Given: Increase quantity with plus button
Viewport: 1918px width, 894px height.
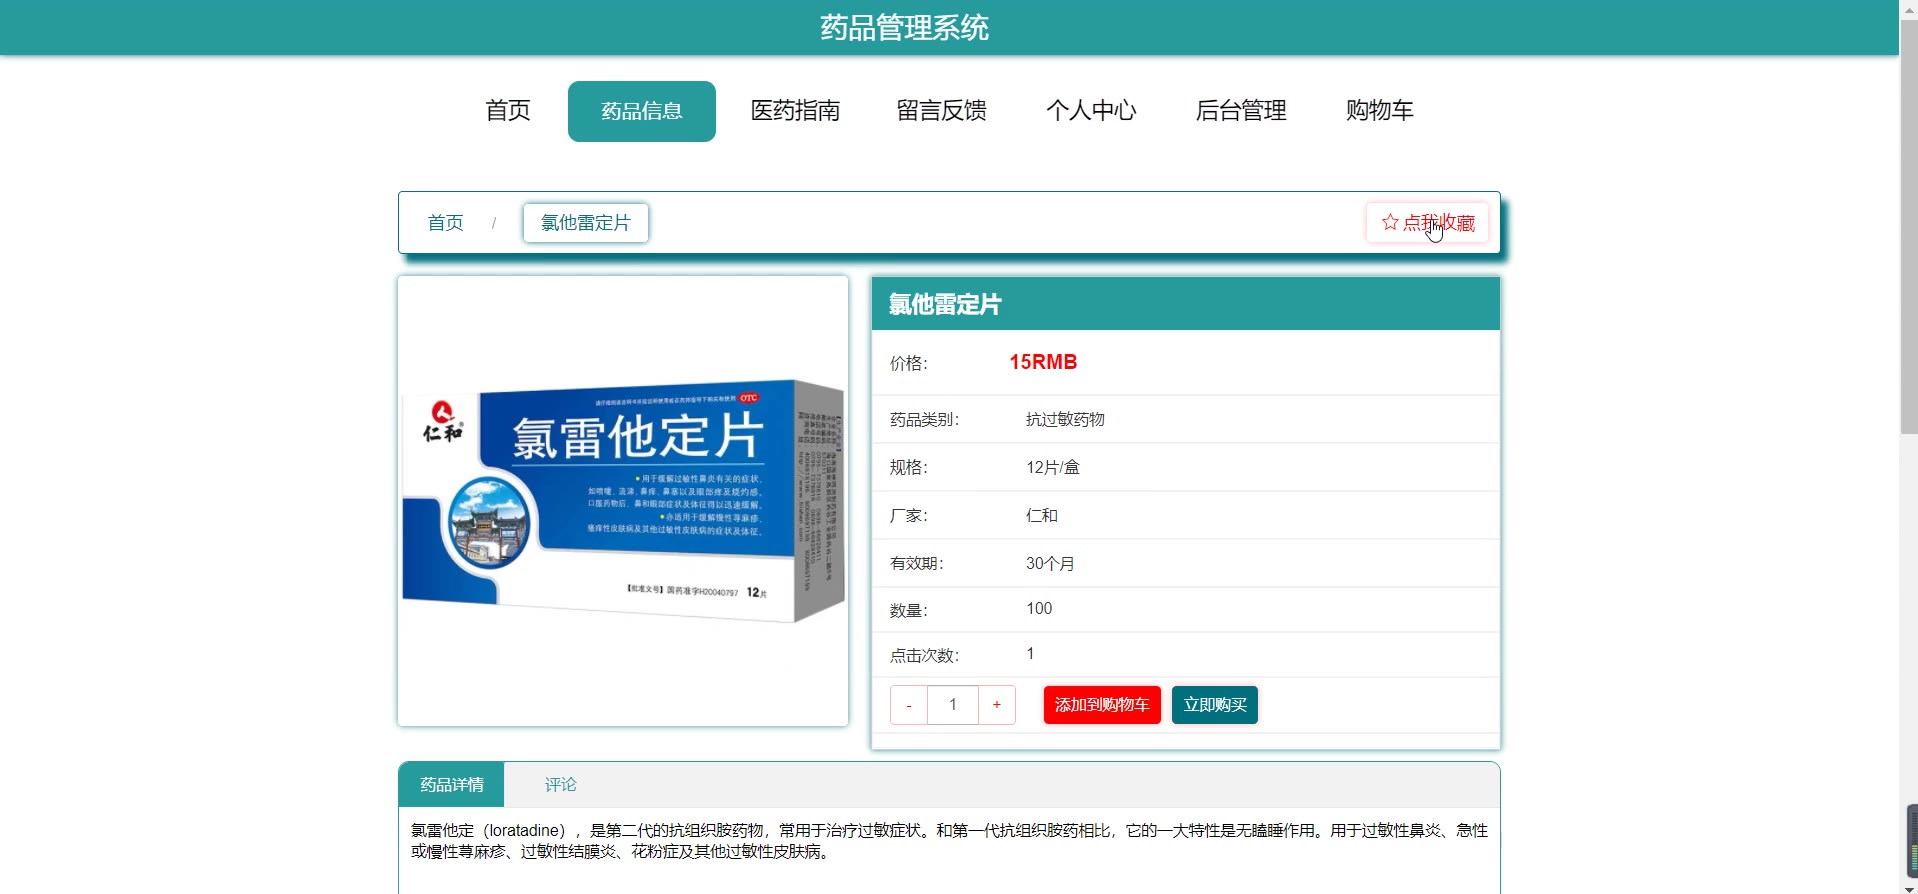Looking at the screenshot, I should (x=997, y=705).
